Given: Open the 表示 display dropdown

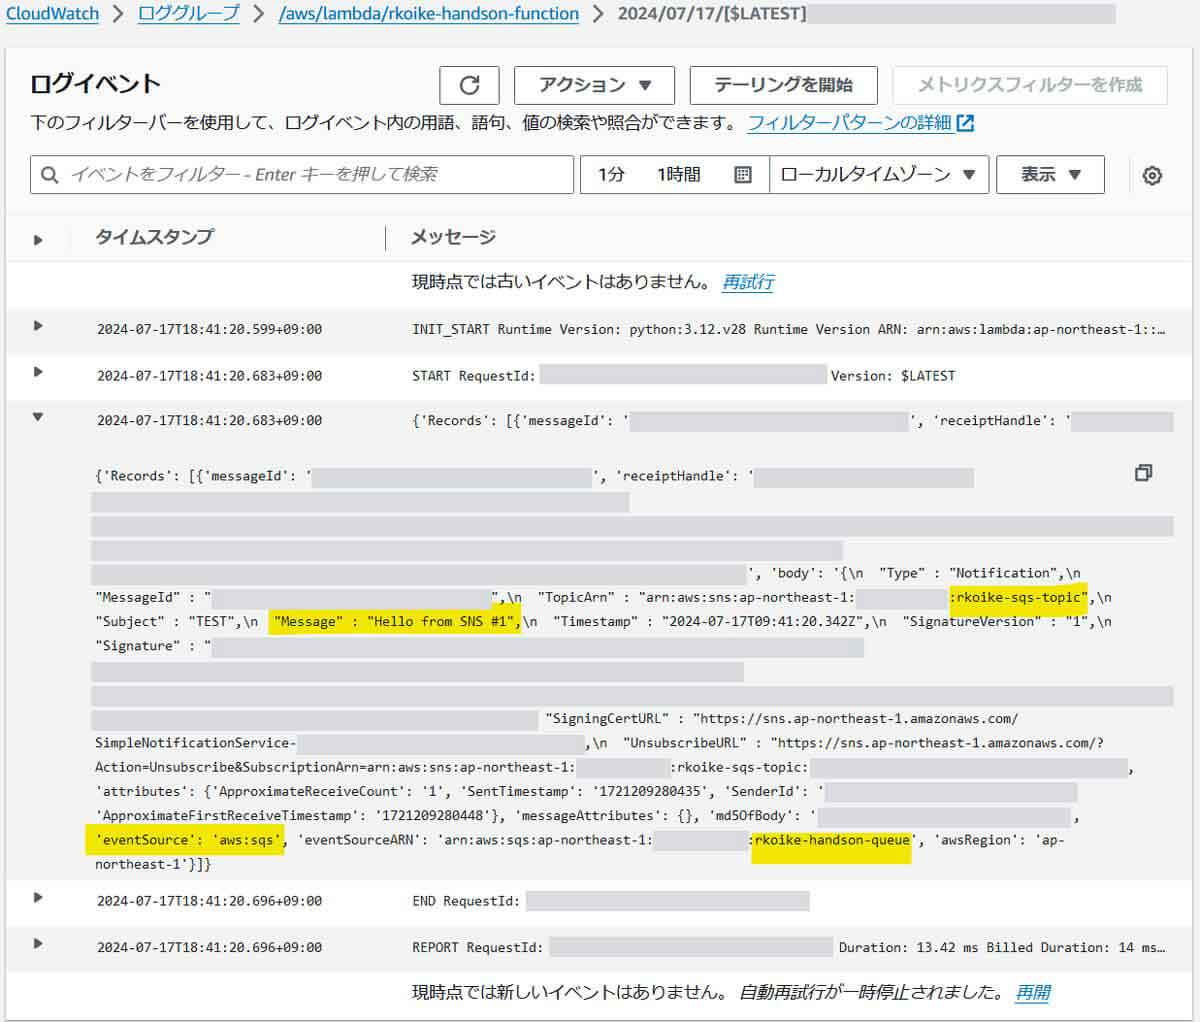Looking at the screenshot, I should [1050, 174].
